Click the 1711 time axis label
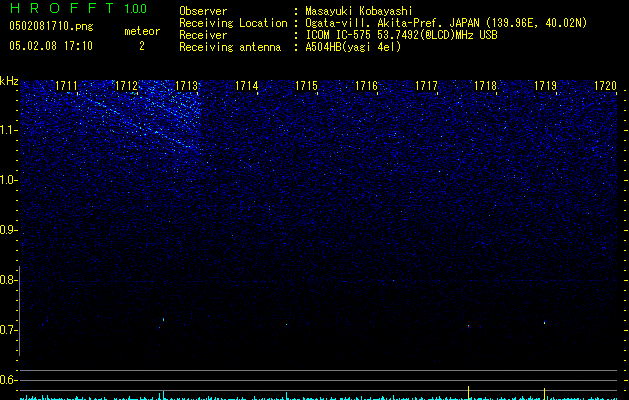This screenshot has width=629, height=400. pos(66,86)
